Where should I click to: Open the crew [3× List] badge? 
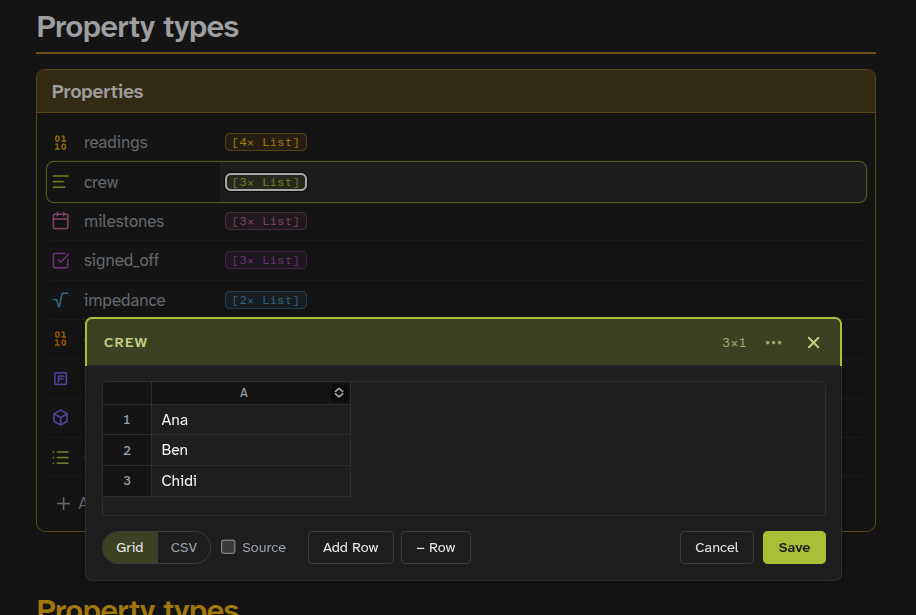pyautogui.click(x=266, y=182)
